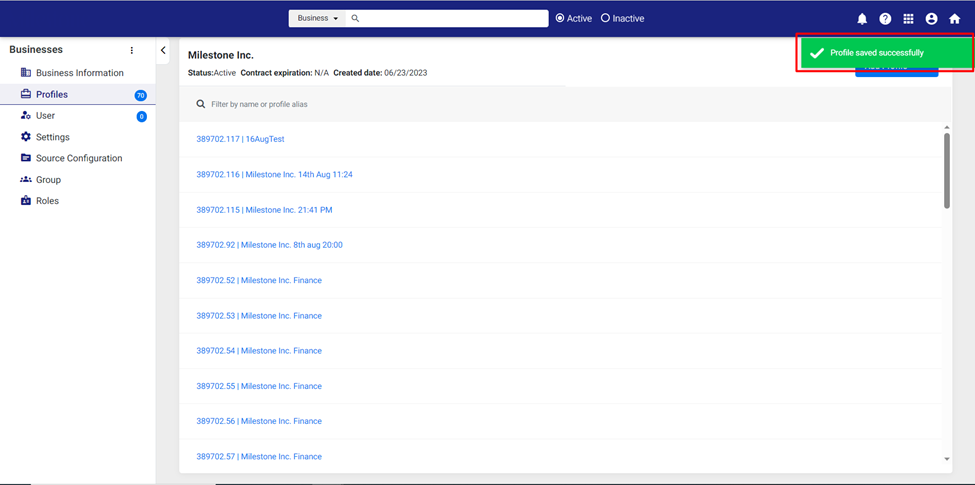Open profile 389702.115 Milestone Inc. 21:41 PM
Screen dimensions: 975x485
click(264, 210)
